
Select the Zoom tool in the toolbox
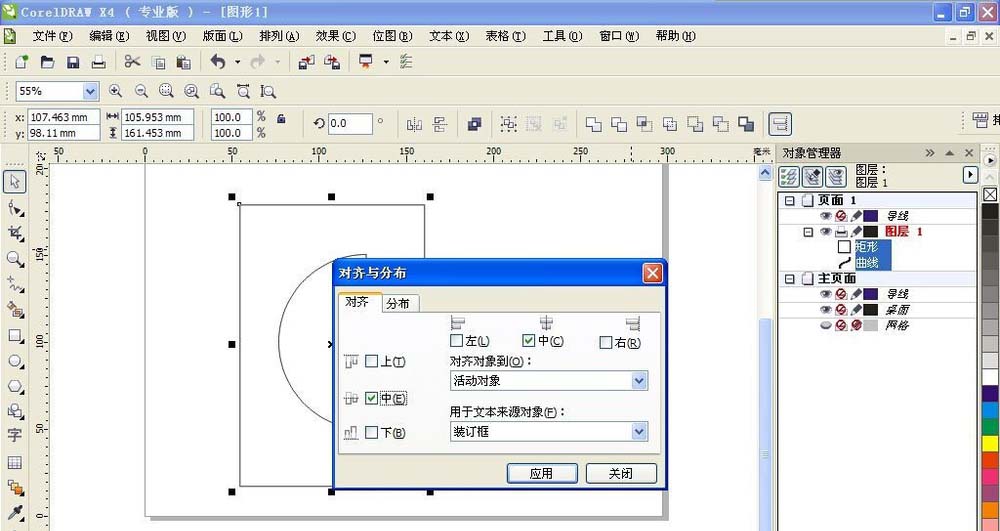15,259
